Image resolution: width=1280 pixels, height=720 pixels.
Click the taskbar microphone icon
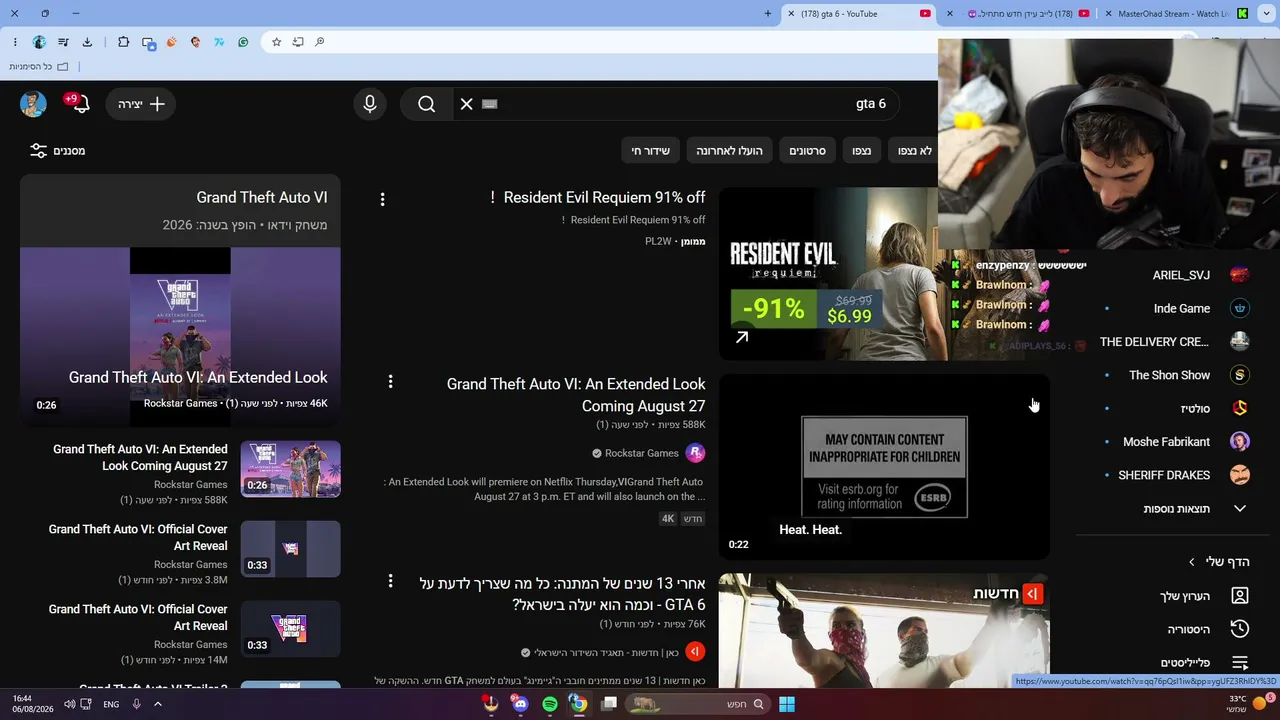tap(137, 704)
